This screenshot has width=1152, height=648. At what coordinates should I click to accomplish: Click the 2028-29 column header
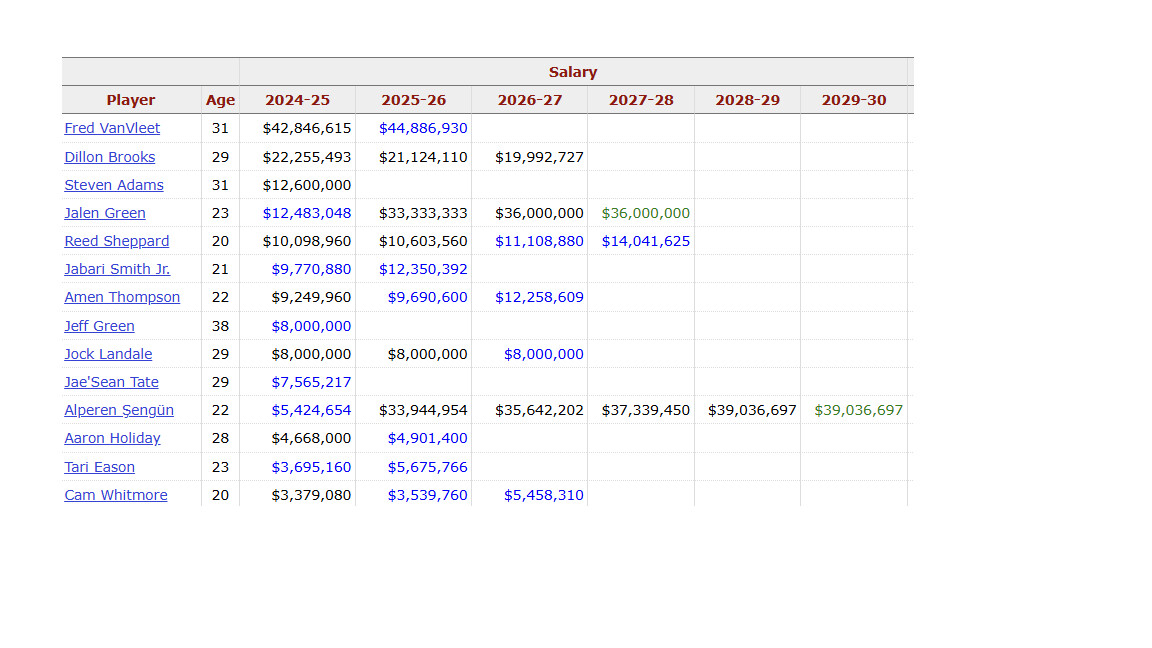tap(747, 100)
